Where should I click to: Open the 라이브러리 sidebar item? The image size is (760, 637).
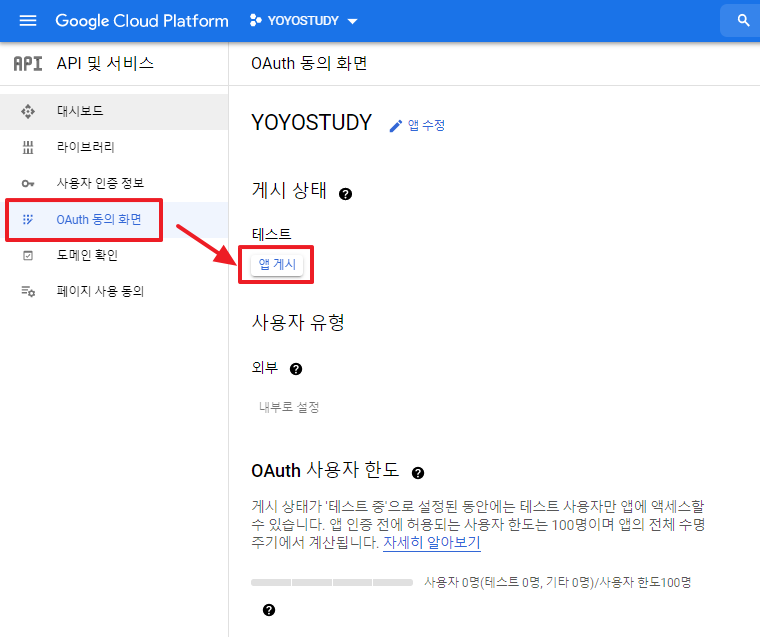point(114,147)
